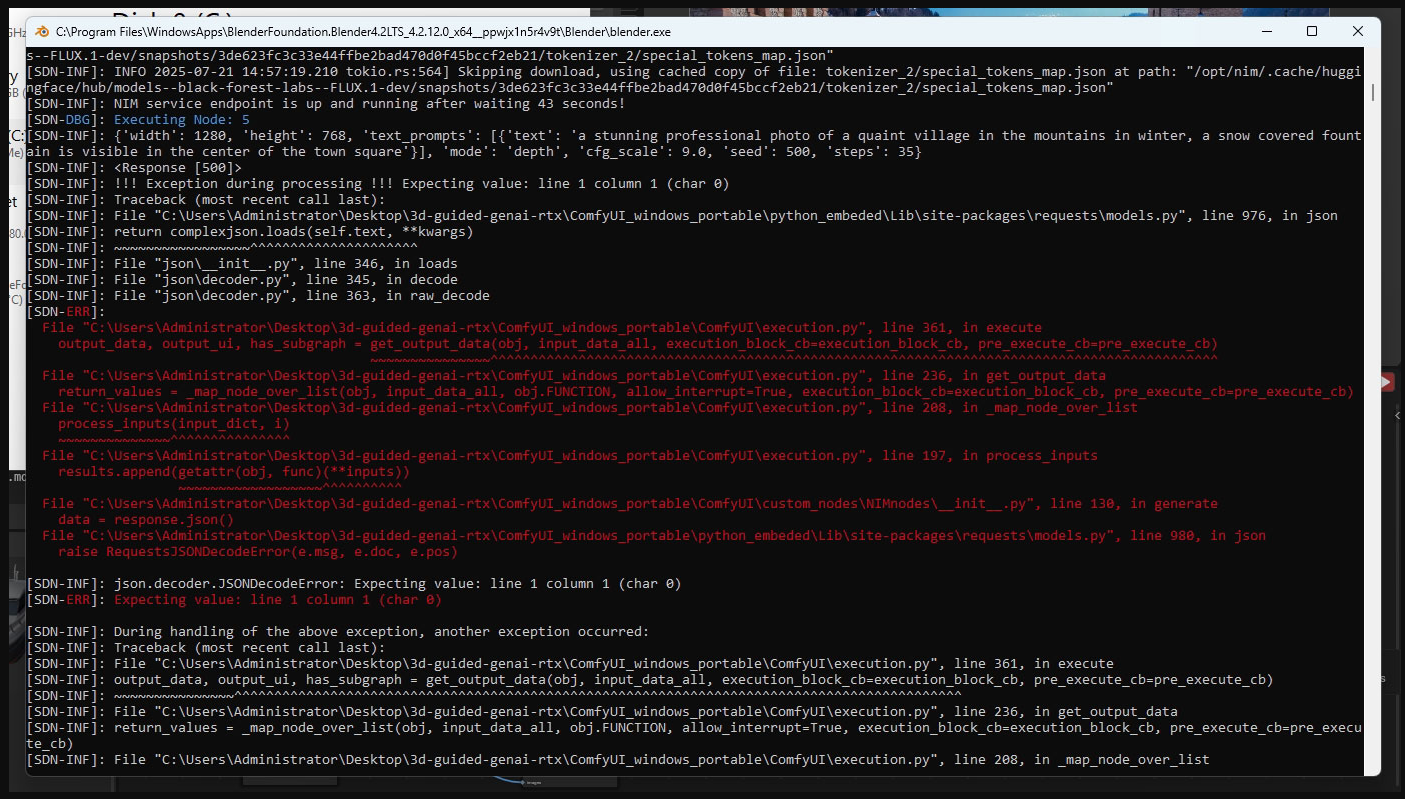1405x799 pixels.
Task: Click white 'models.py, line 976, in json' line
Action: coord(682,216)
